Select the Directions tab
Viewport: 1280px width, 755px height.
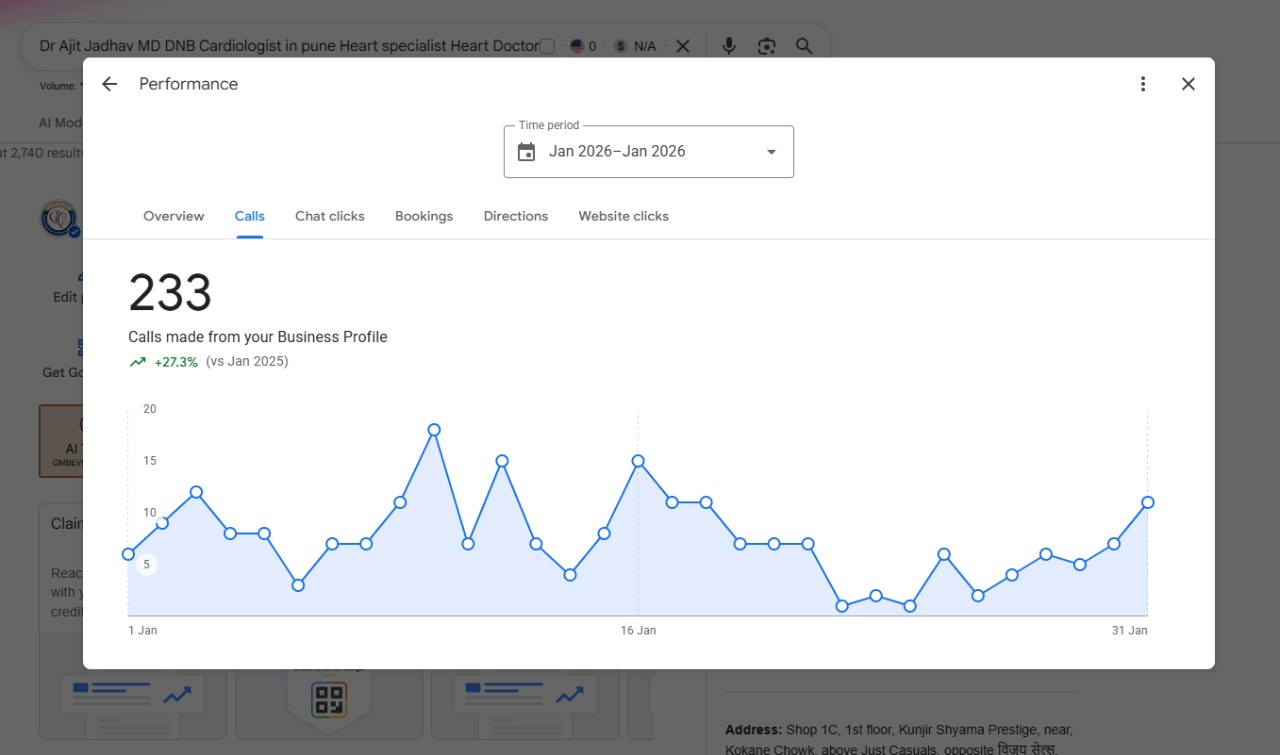click(516, 216)
